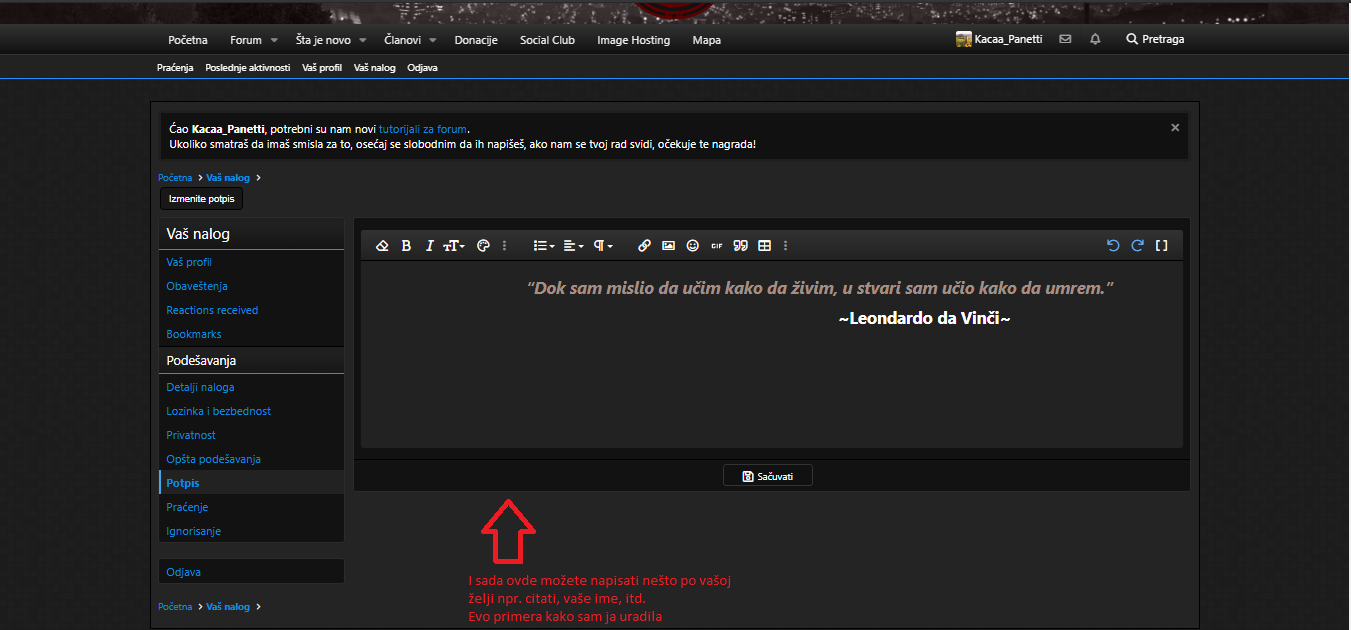The width and height of the screenshot is (1351, 630).
Task: Open the tutorijali za forum link
Action: [x=423, y=129]
